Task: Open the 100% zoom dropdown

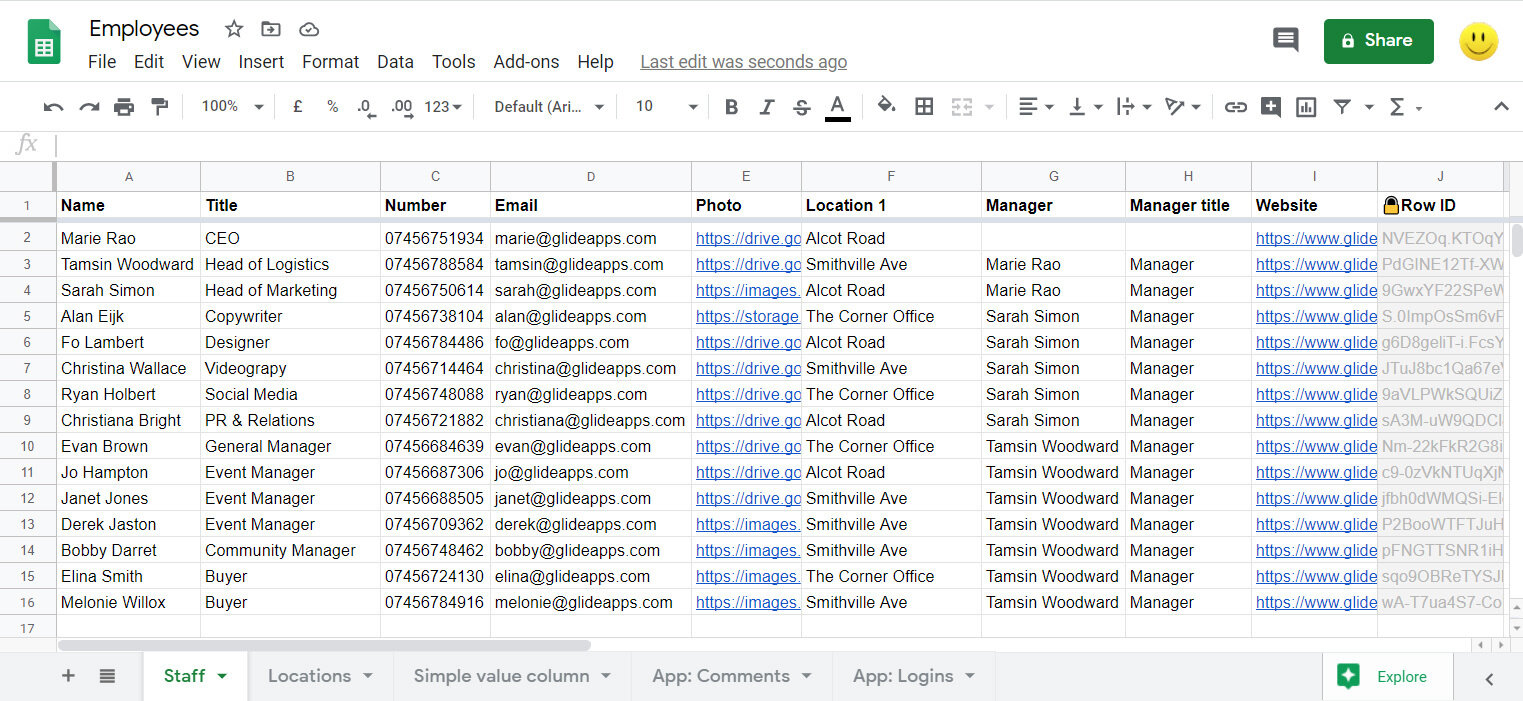Action: [x=232, y=107]
